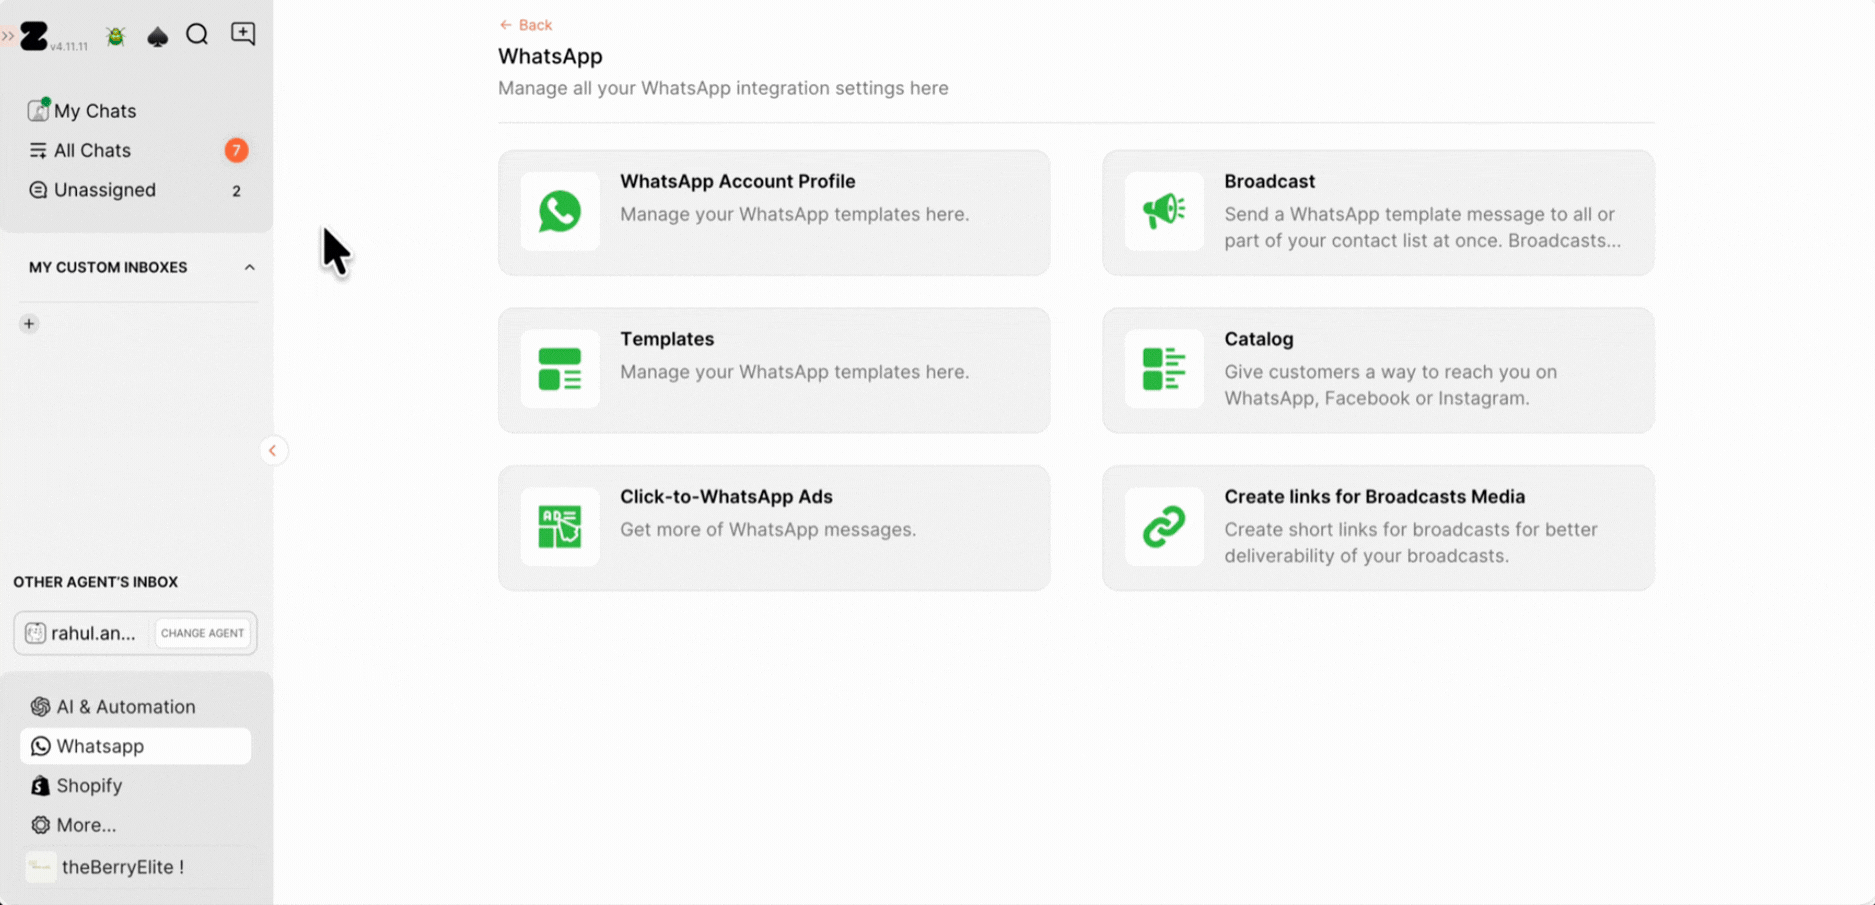Open the bug report icon
This screenshot has height=905, width=1875.
tap(116, 36)
